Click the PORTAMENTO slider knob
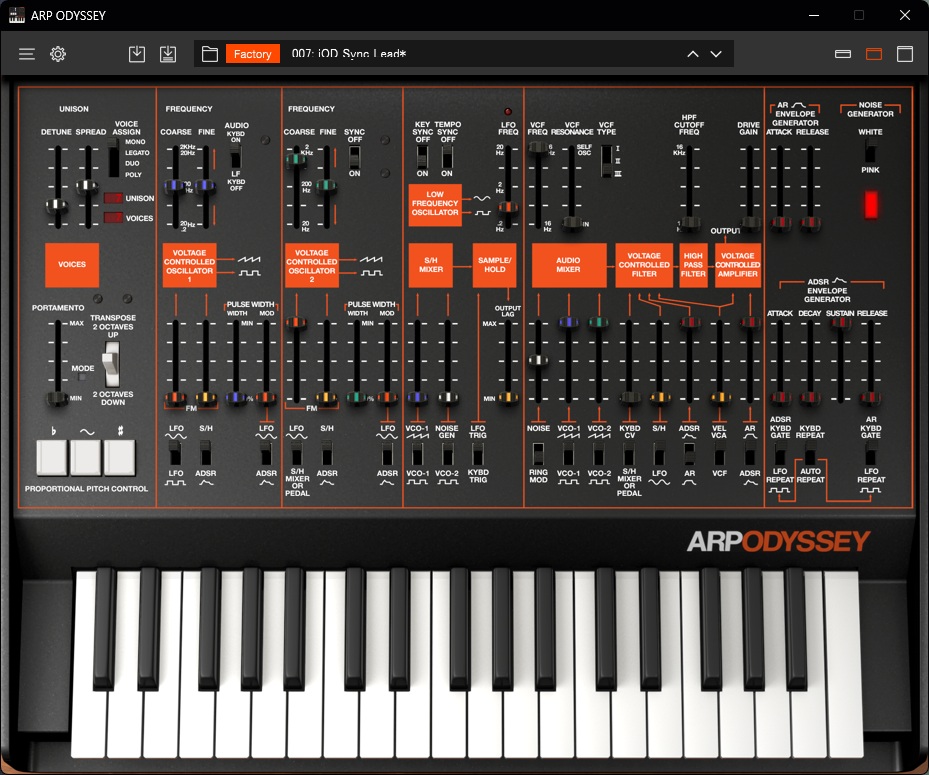Screen dimensions: 929x775 click(57, 398)
